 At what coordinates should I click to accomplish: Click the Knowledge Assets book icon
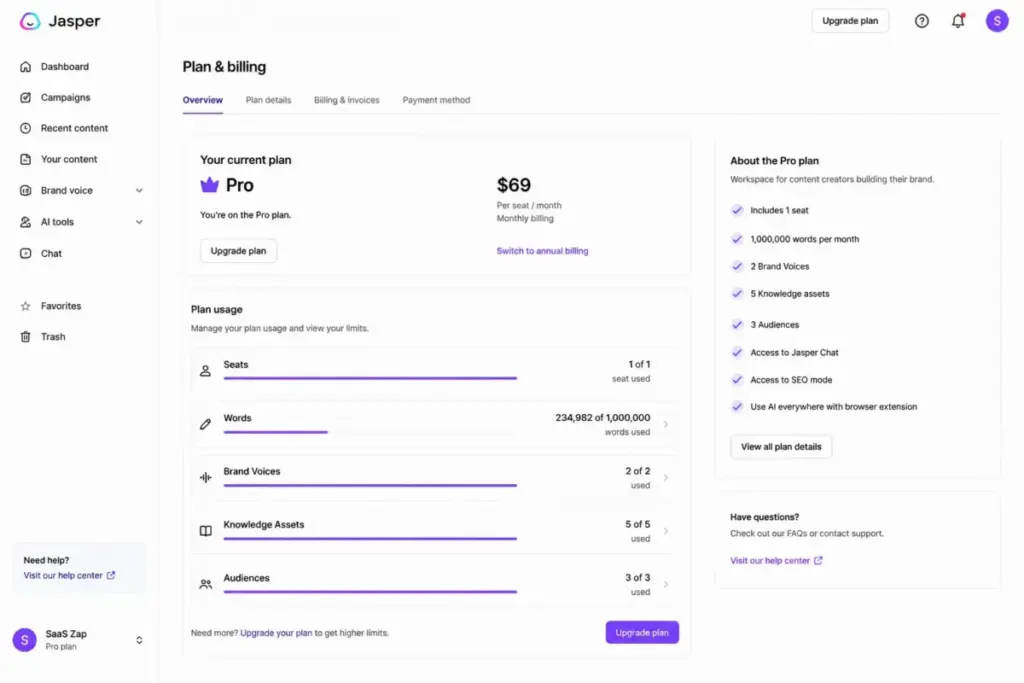(205, 531)
